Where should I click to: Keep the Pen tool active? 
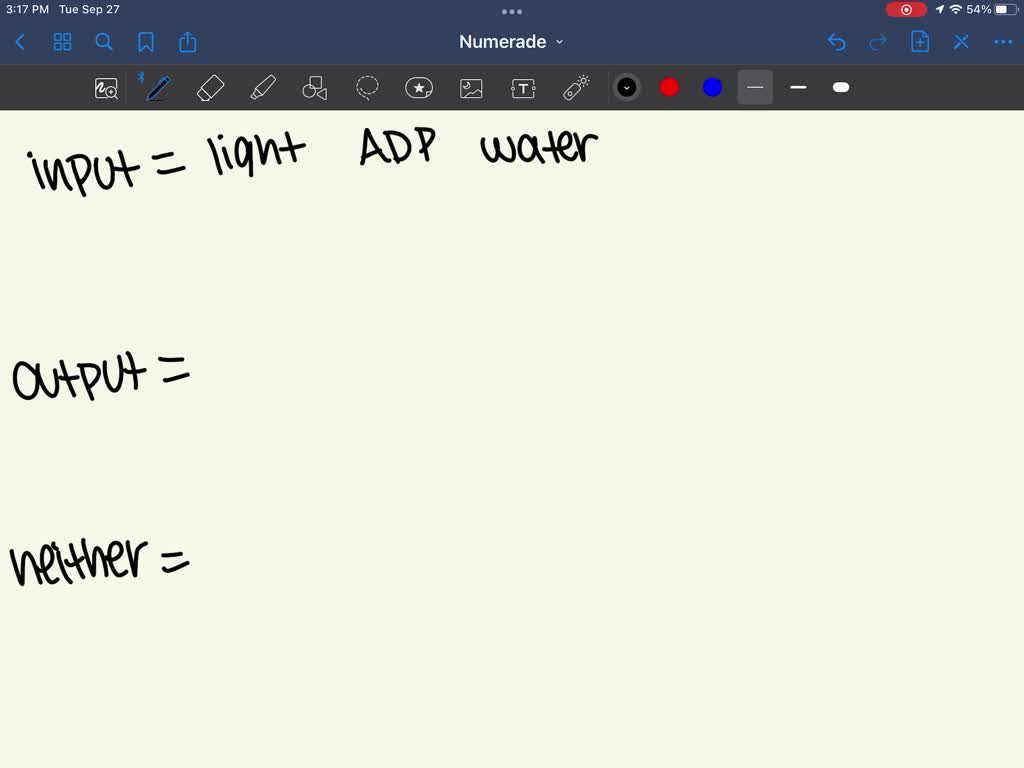point(157,87)
